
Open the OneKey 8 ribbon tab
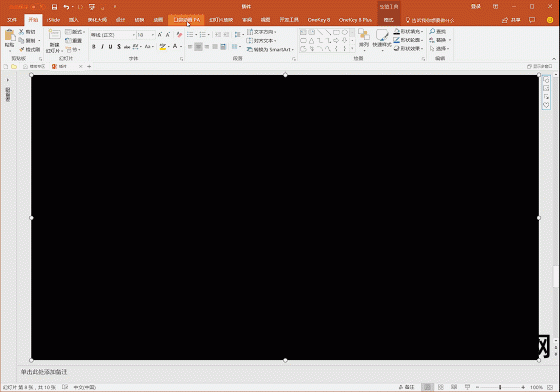click(319, 20)
